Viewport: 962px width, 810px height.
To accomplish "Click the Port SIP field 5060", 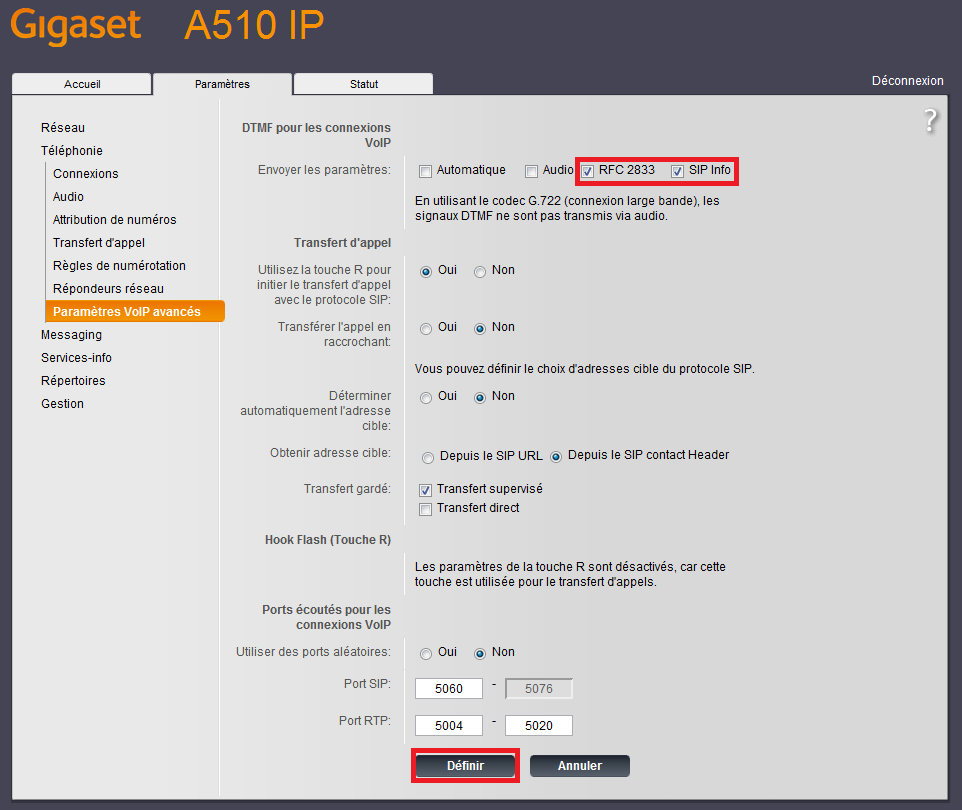I will [448, 688].
